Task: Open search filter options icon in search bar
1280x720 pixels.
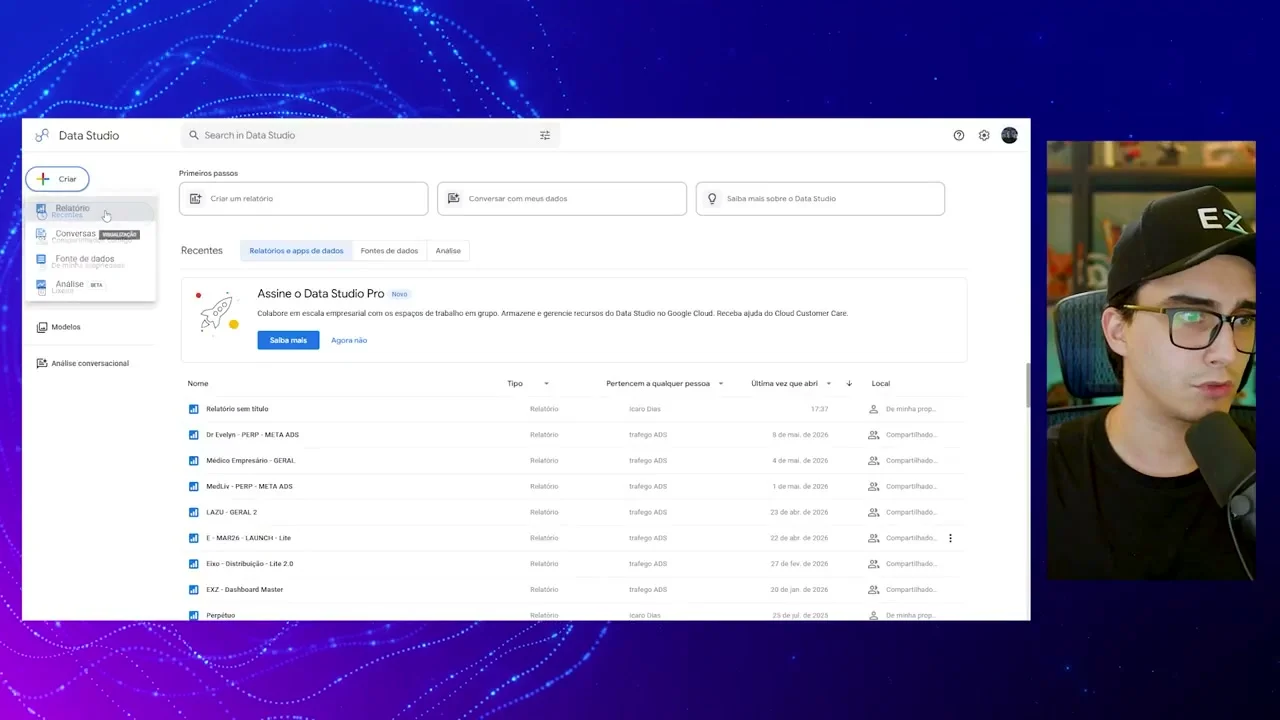Action: coord(545,135)
